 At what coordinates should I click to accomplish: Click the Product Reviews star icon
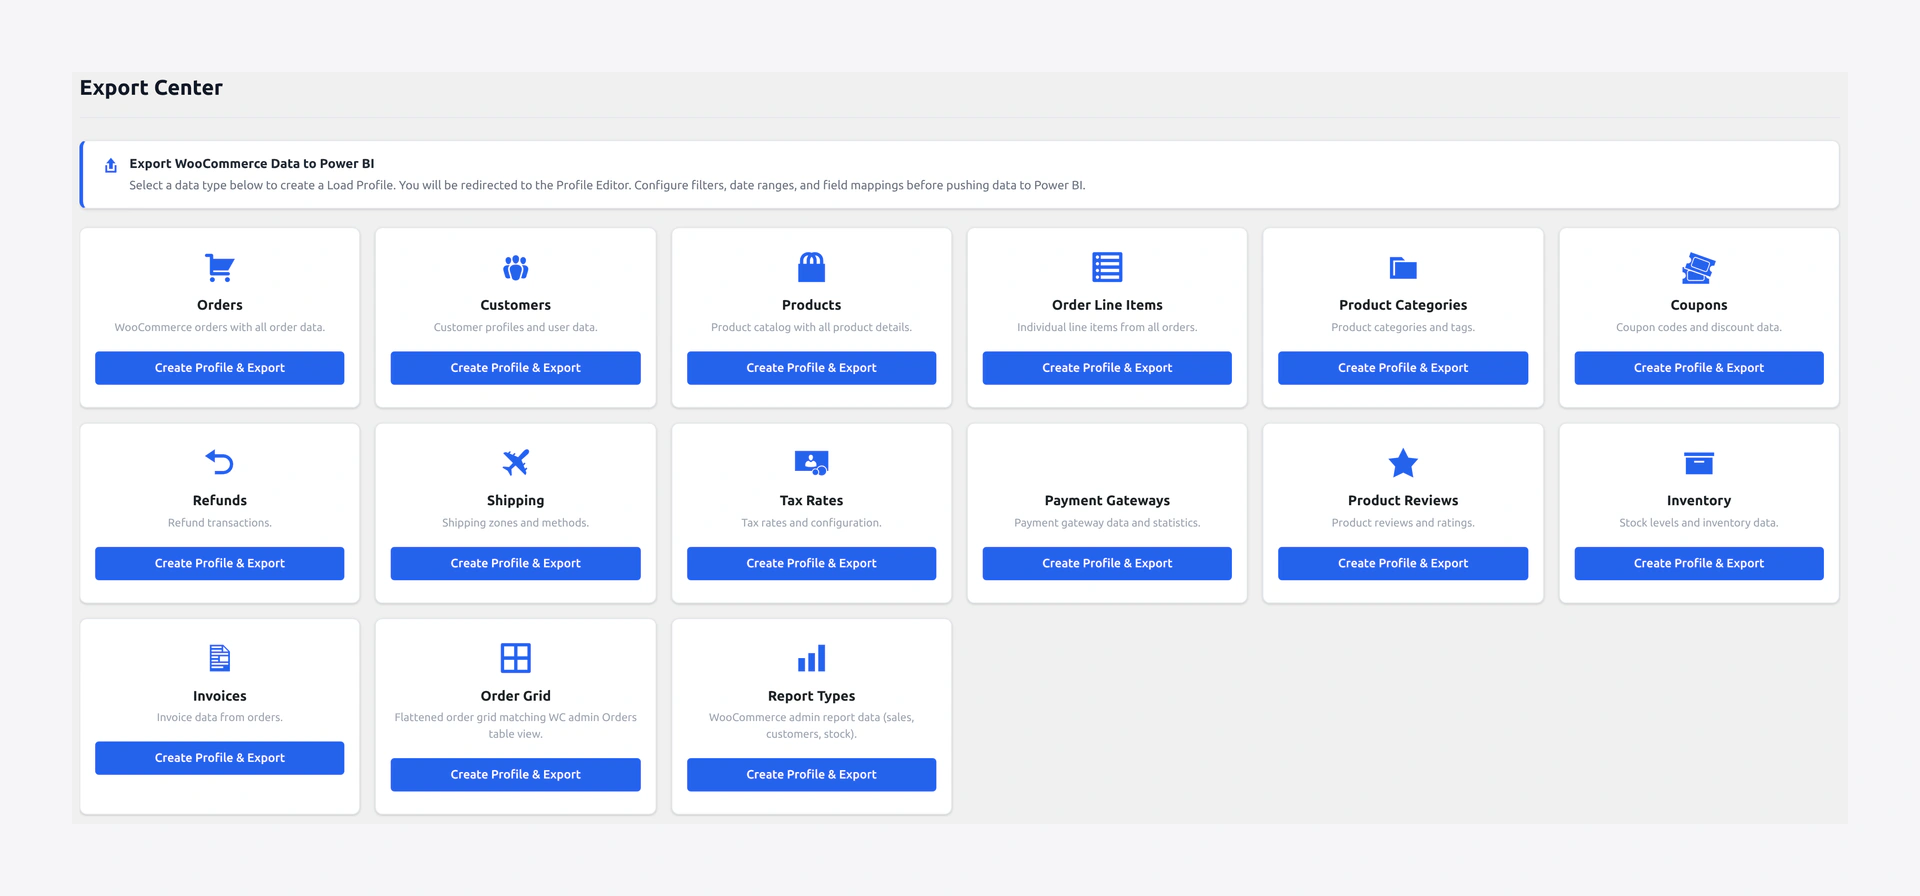(x=1403, y=463)
